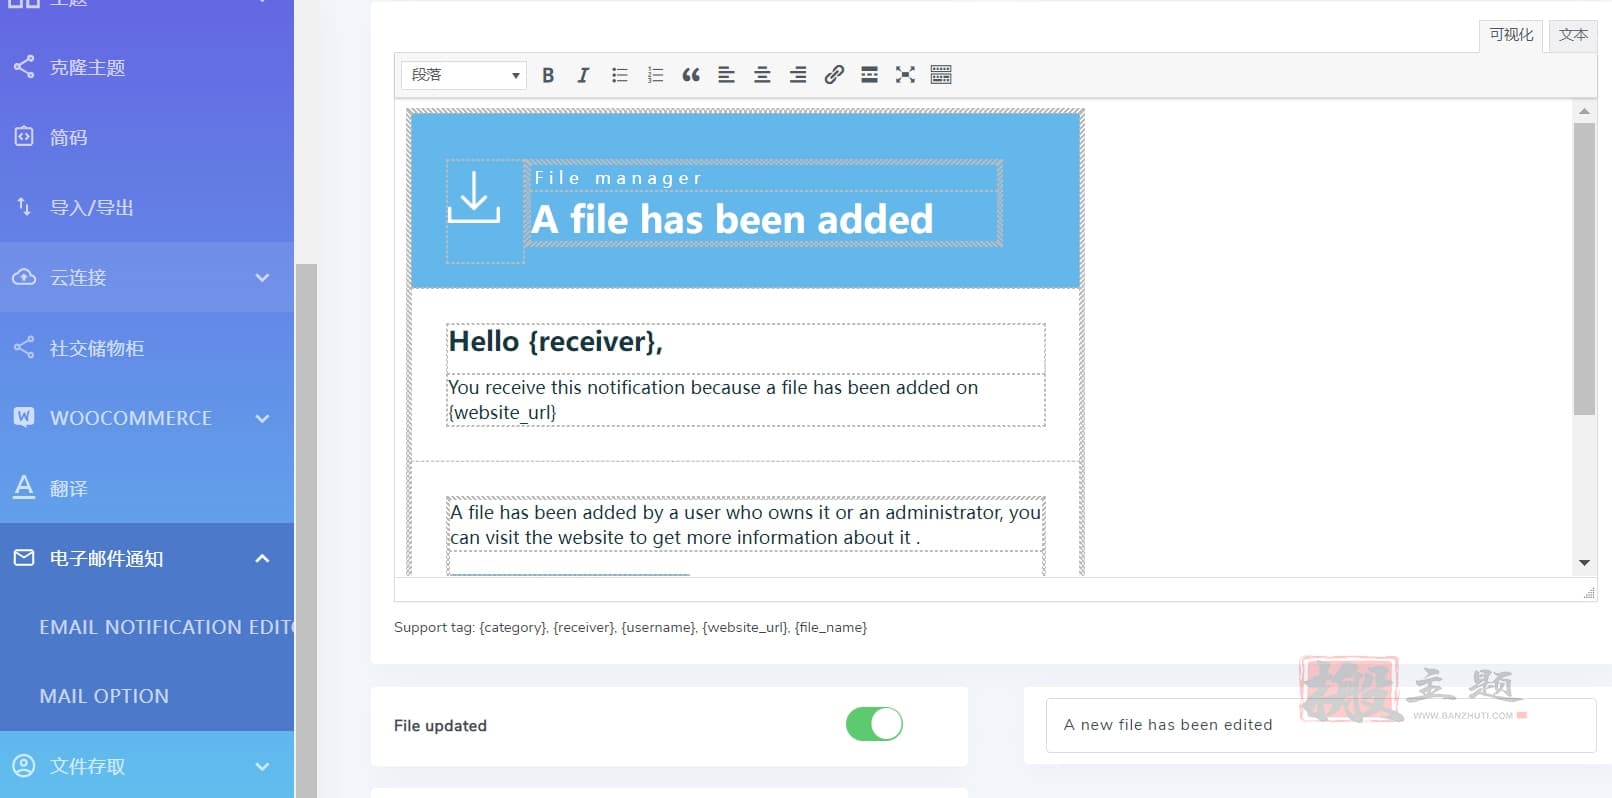Click the 导入/导出 arrows icon

pos(24,207)
